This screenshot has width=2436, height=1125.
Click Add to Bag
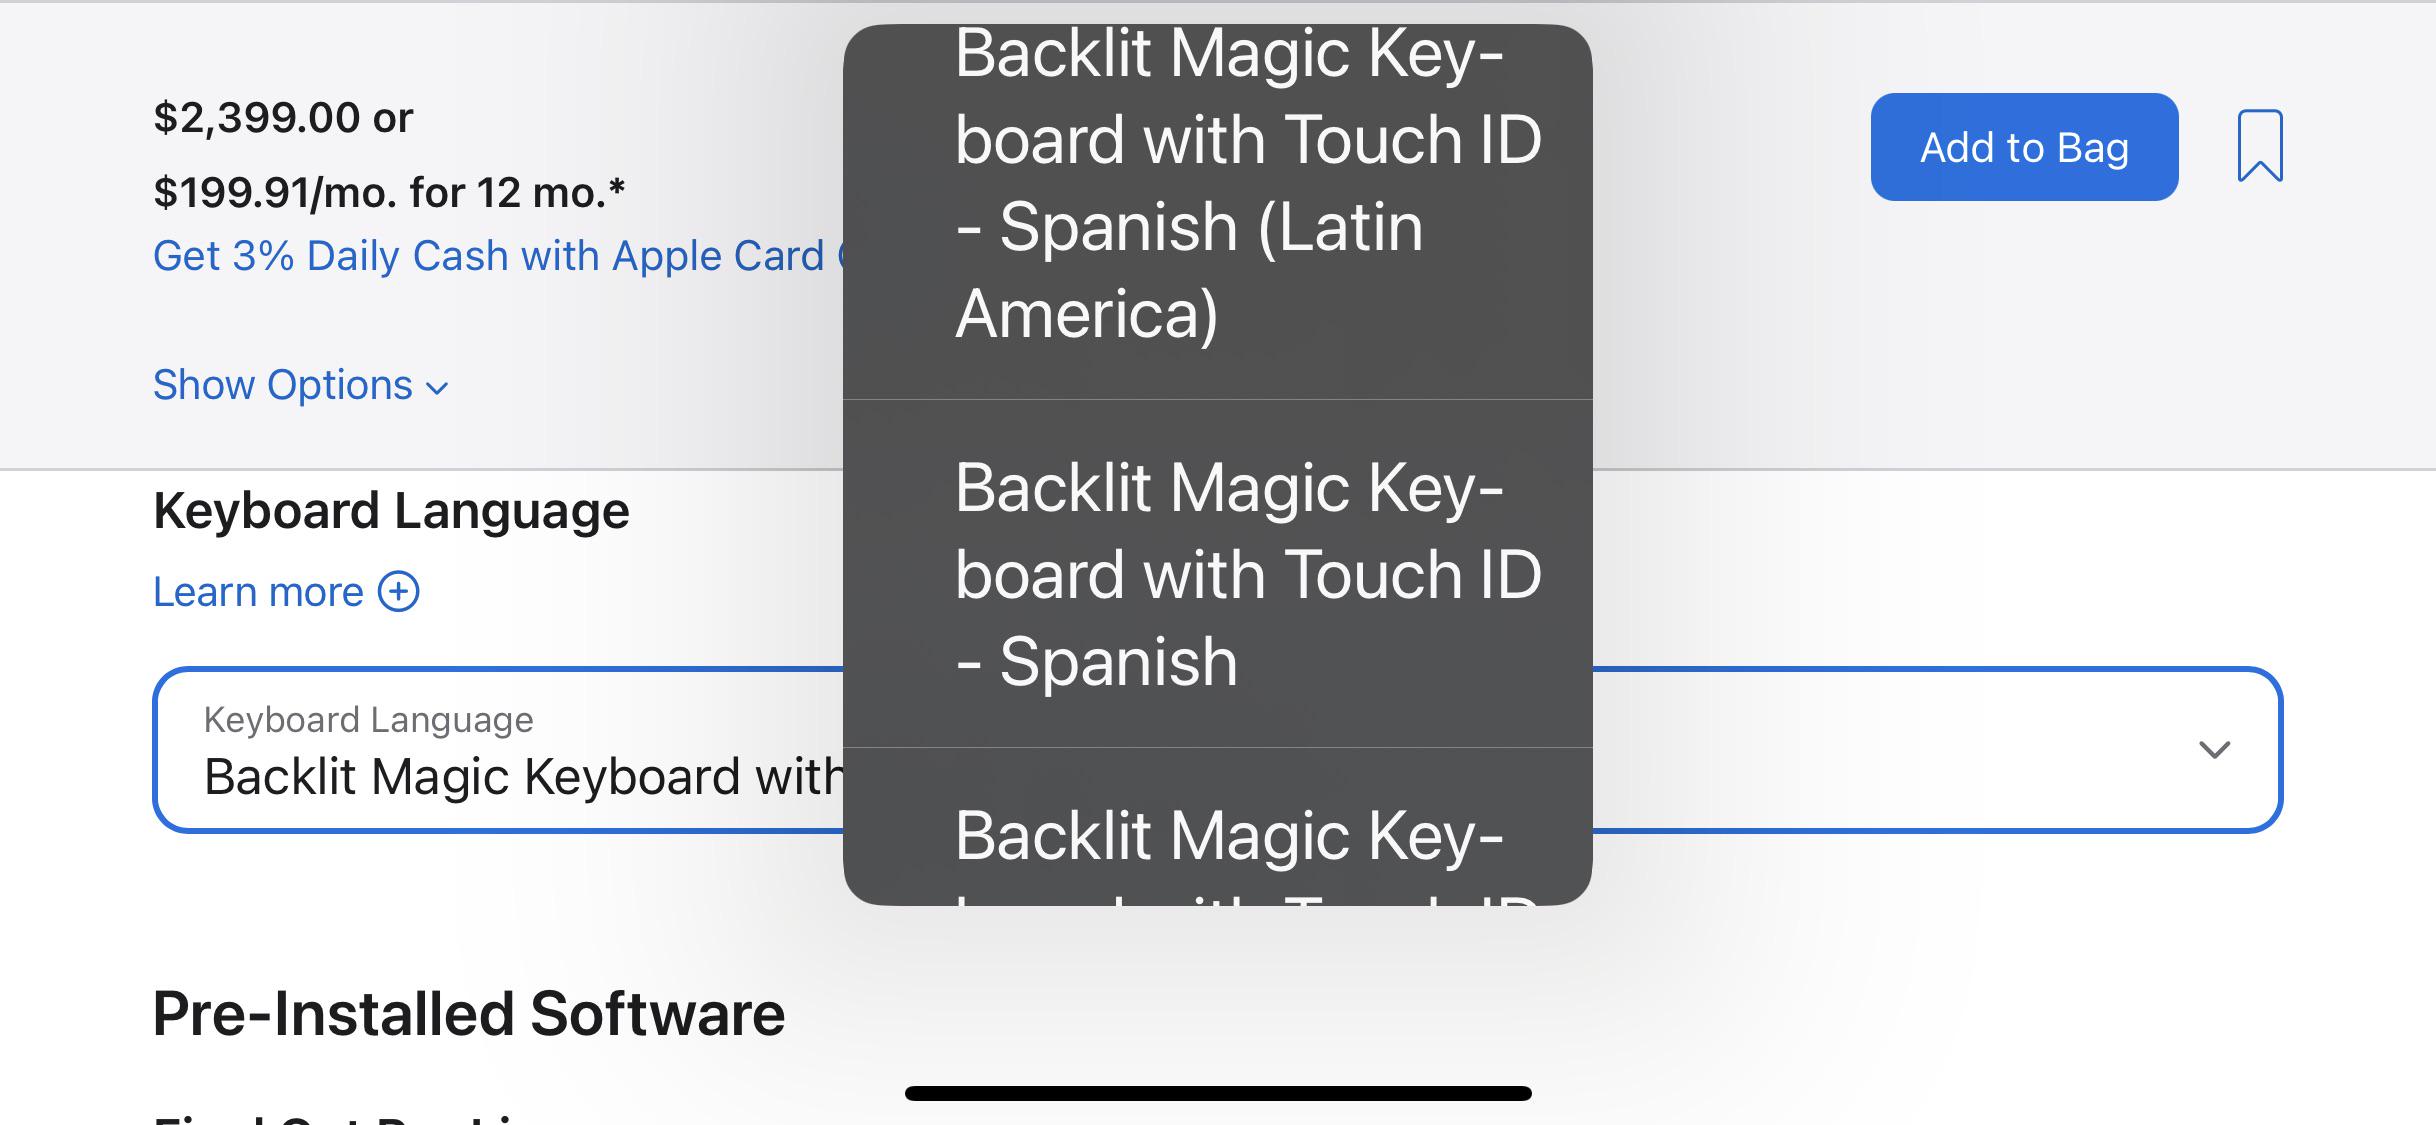click(x=2024, y=146)
